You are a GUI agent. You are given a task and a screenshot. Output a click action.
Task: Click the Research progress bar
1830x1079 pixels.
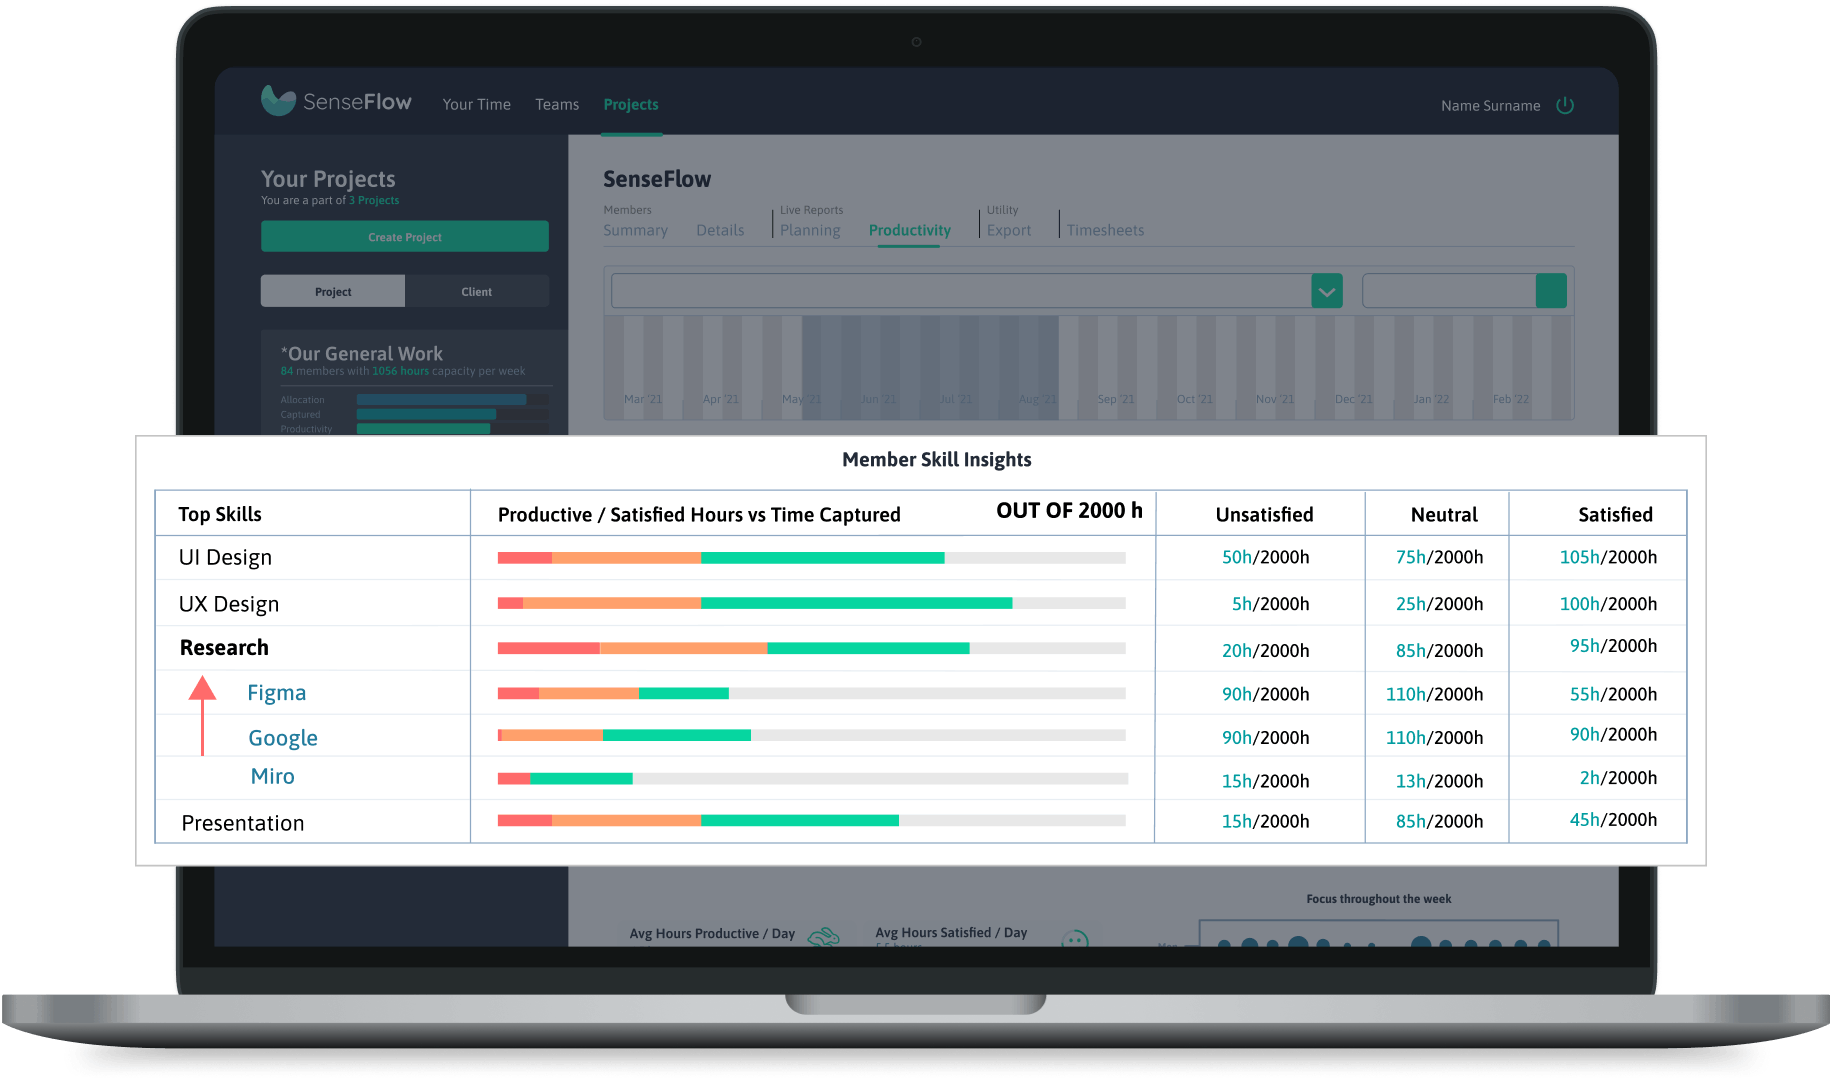812,648
